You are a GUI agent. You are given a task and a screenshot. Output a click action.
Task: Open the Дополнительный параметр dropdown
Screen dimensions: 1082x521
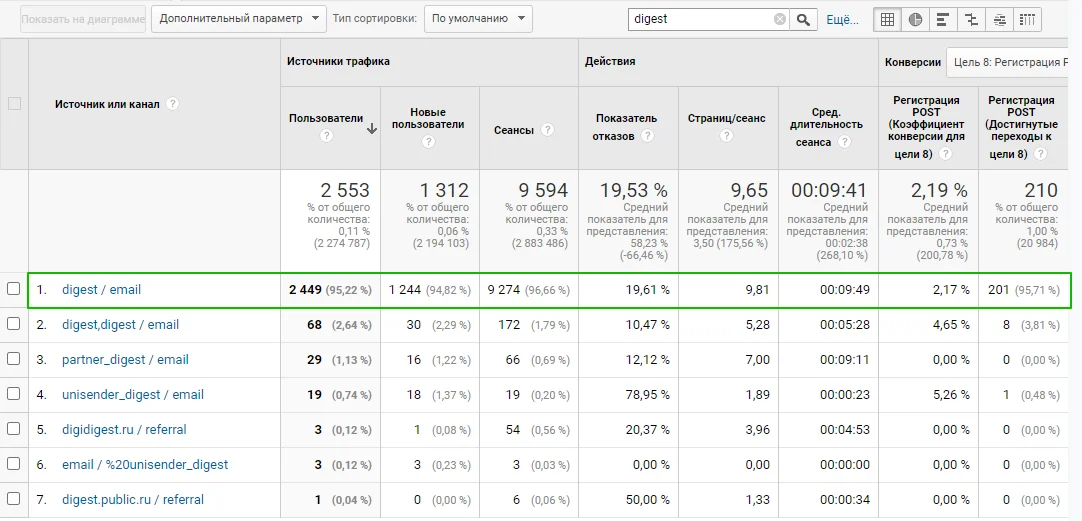pyautogui.click(x=239, y=19)
